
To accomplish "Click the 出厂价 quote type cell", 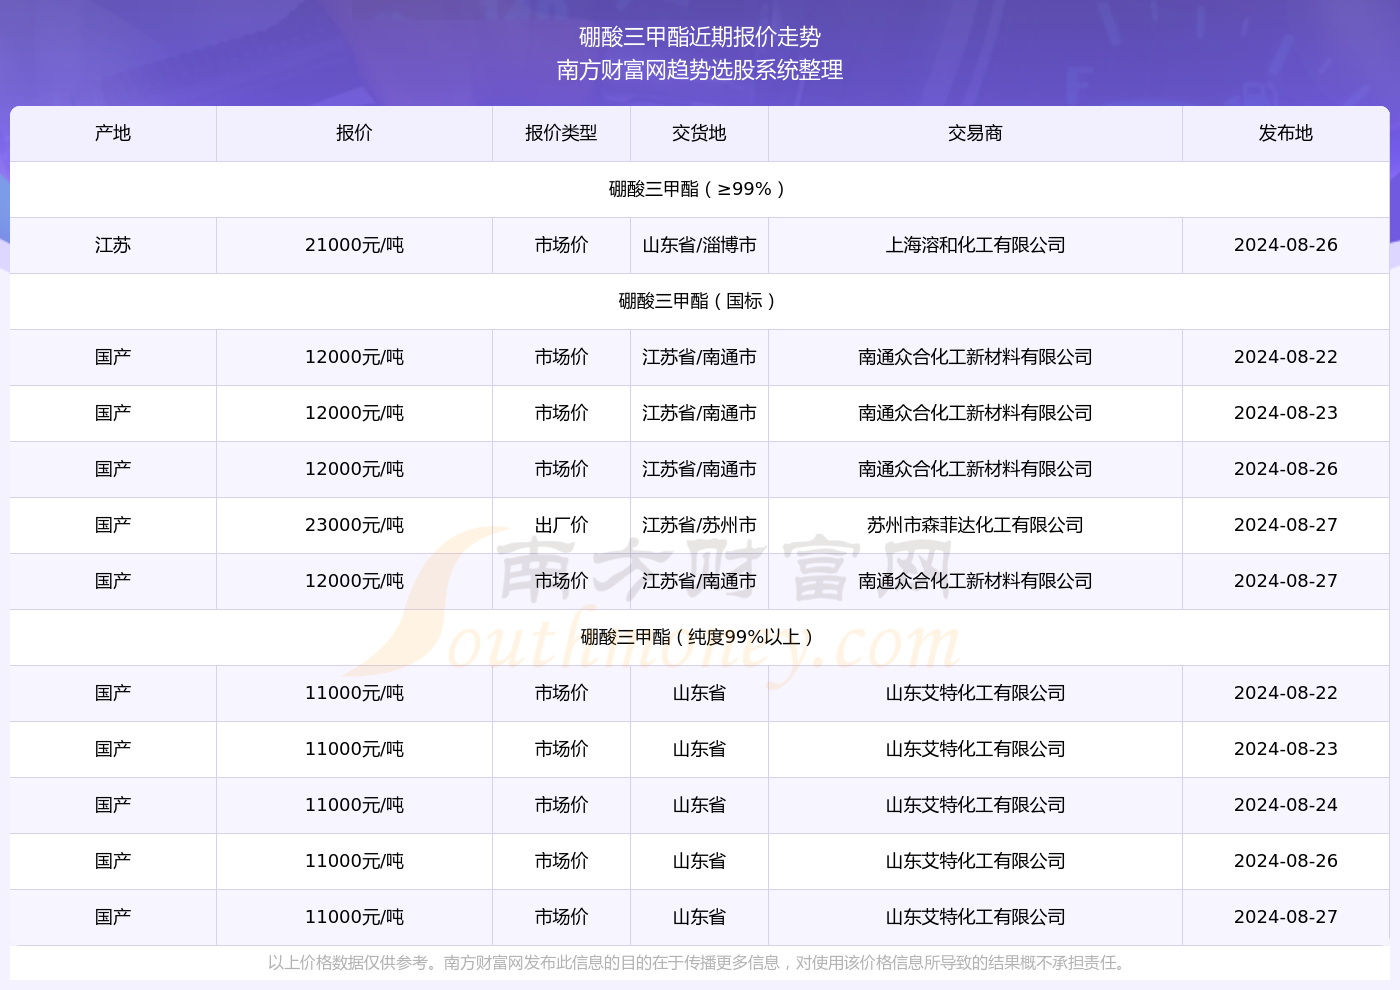I will [x=561, y=525].
